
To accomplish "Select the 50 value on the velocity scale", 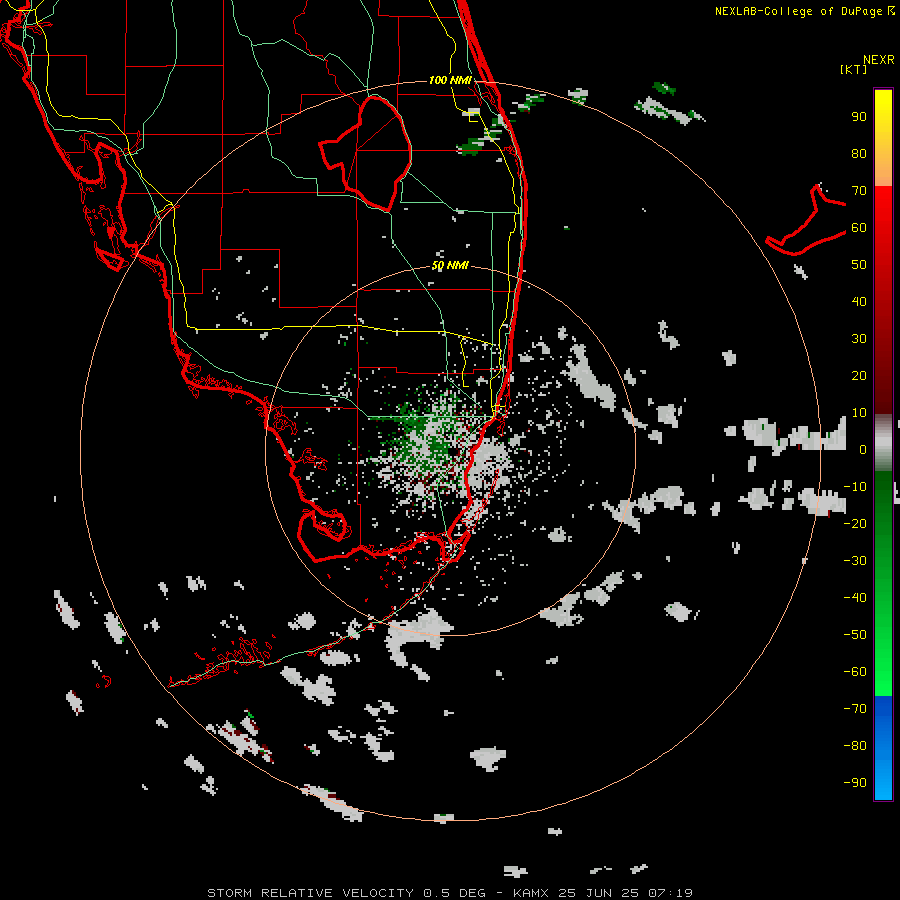I will point(859,265).
